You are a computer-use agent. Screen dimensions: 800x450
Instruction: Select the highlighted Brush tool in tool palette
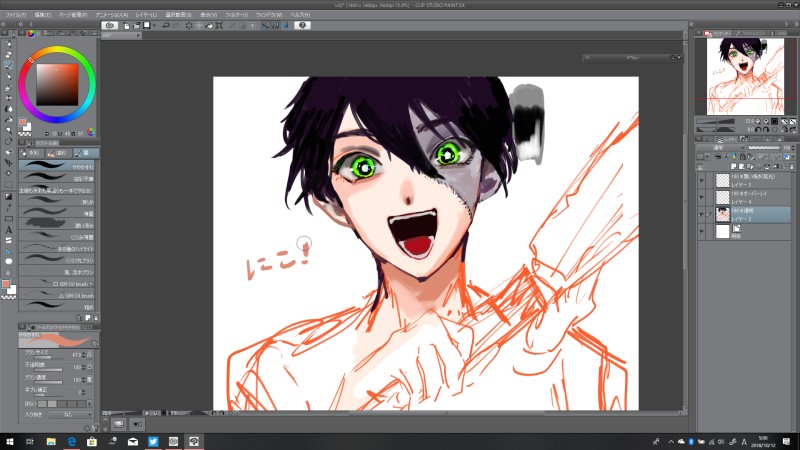point(9,65)
